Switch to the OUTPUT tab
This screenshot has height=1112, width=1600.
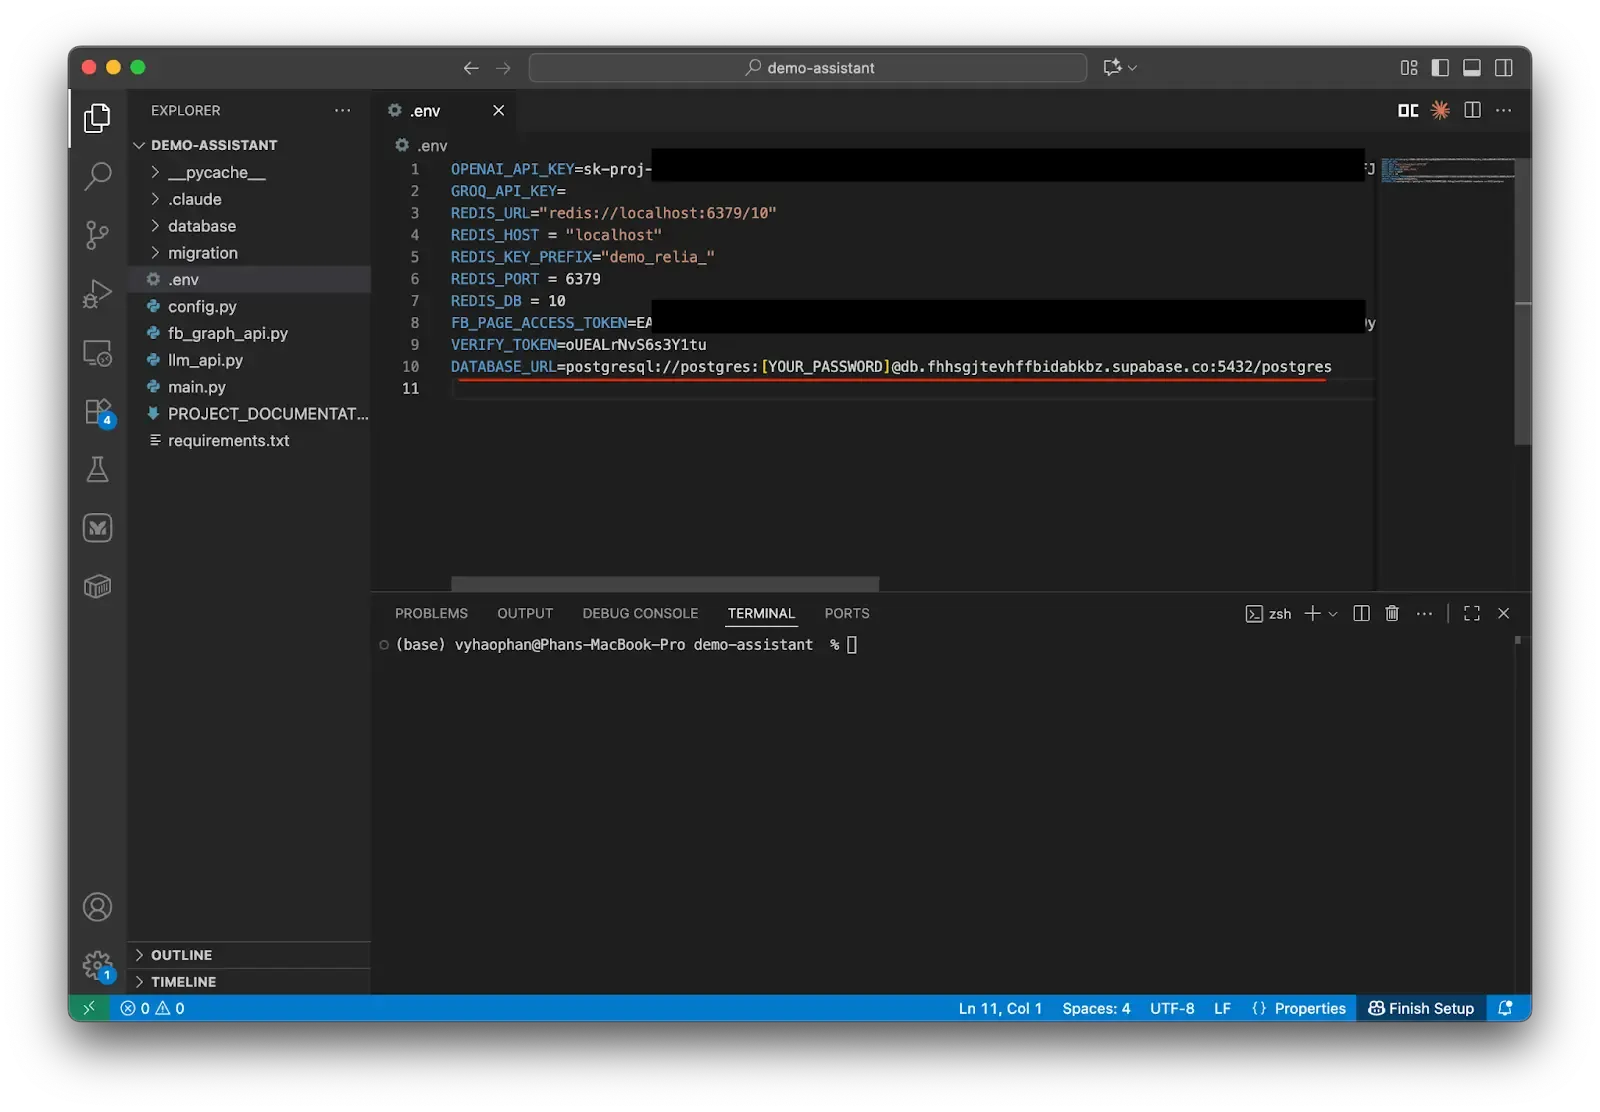pos(524,613)
